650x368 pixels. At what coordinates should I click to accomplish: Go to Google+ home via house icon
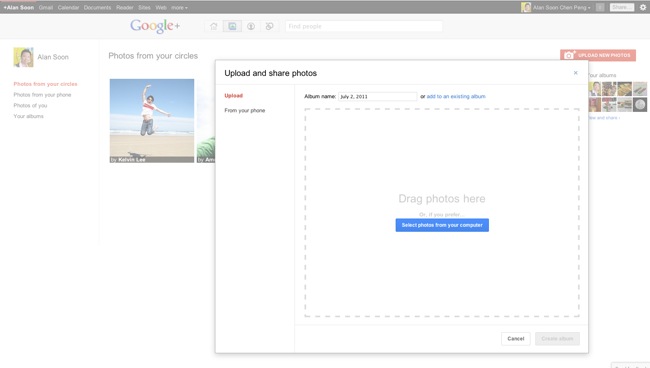pos(213,26)
